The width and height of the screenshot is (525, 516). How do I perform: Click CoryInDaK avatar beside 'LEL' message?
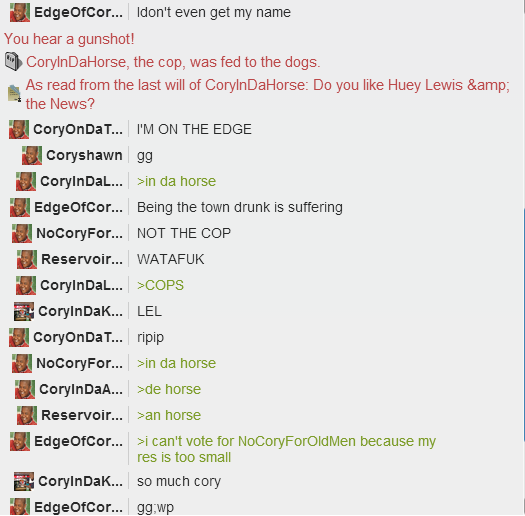coord(24,311)
